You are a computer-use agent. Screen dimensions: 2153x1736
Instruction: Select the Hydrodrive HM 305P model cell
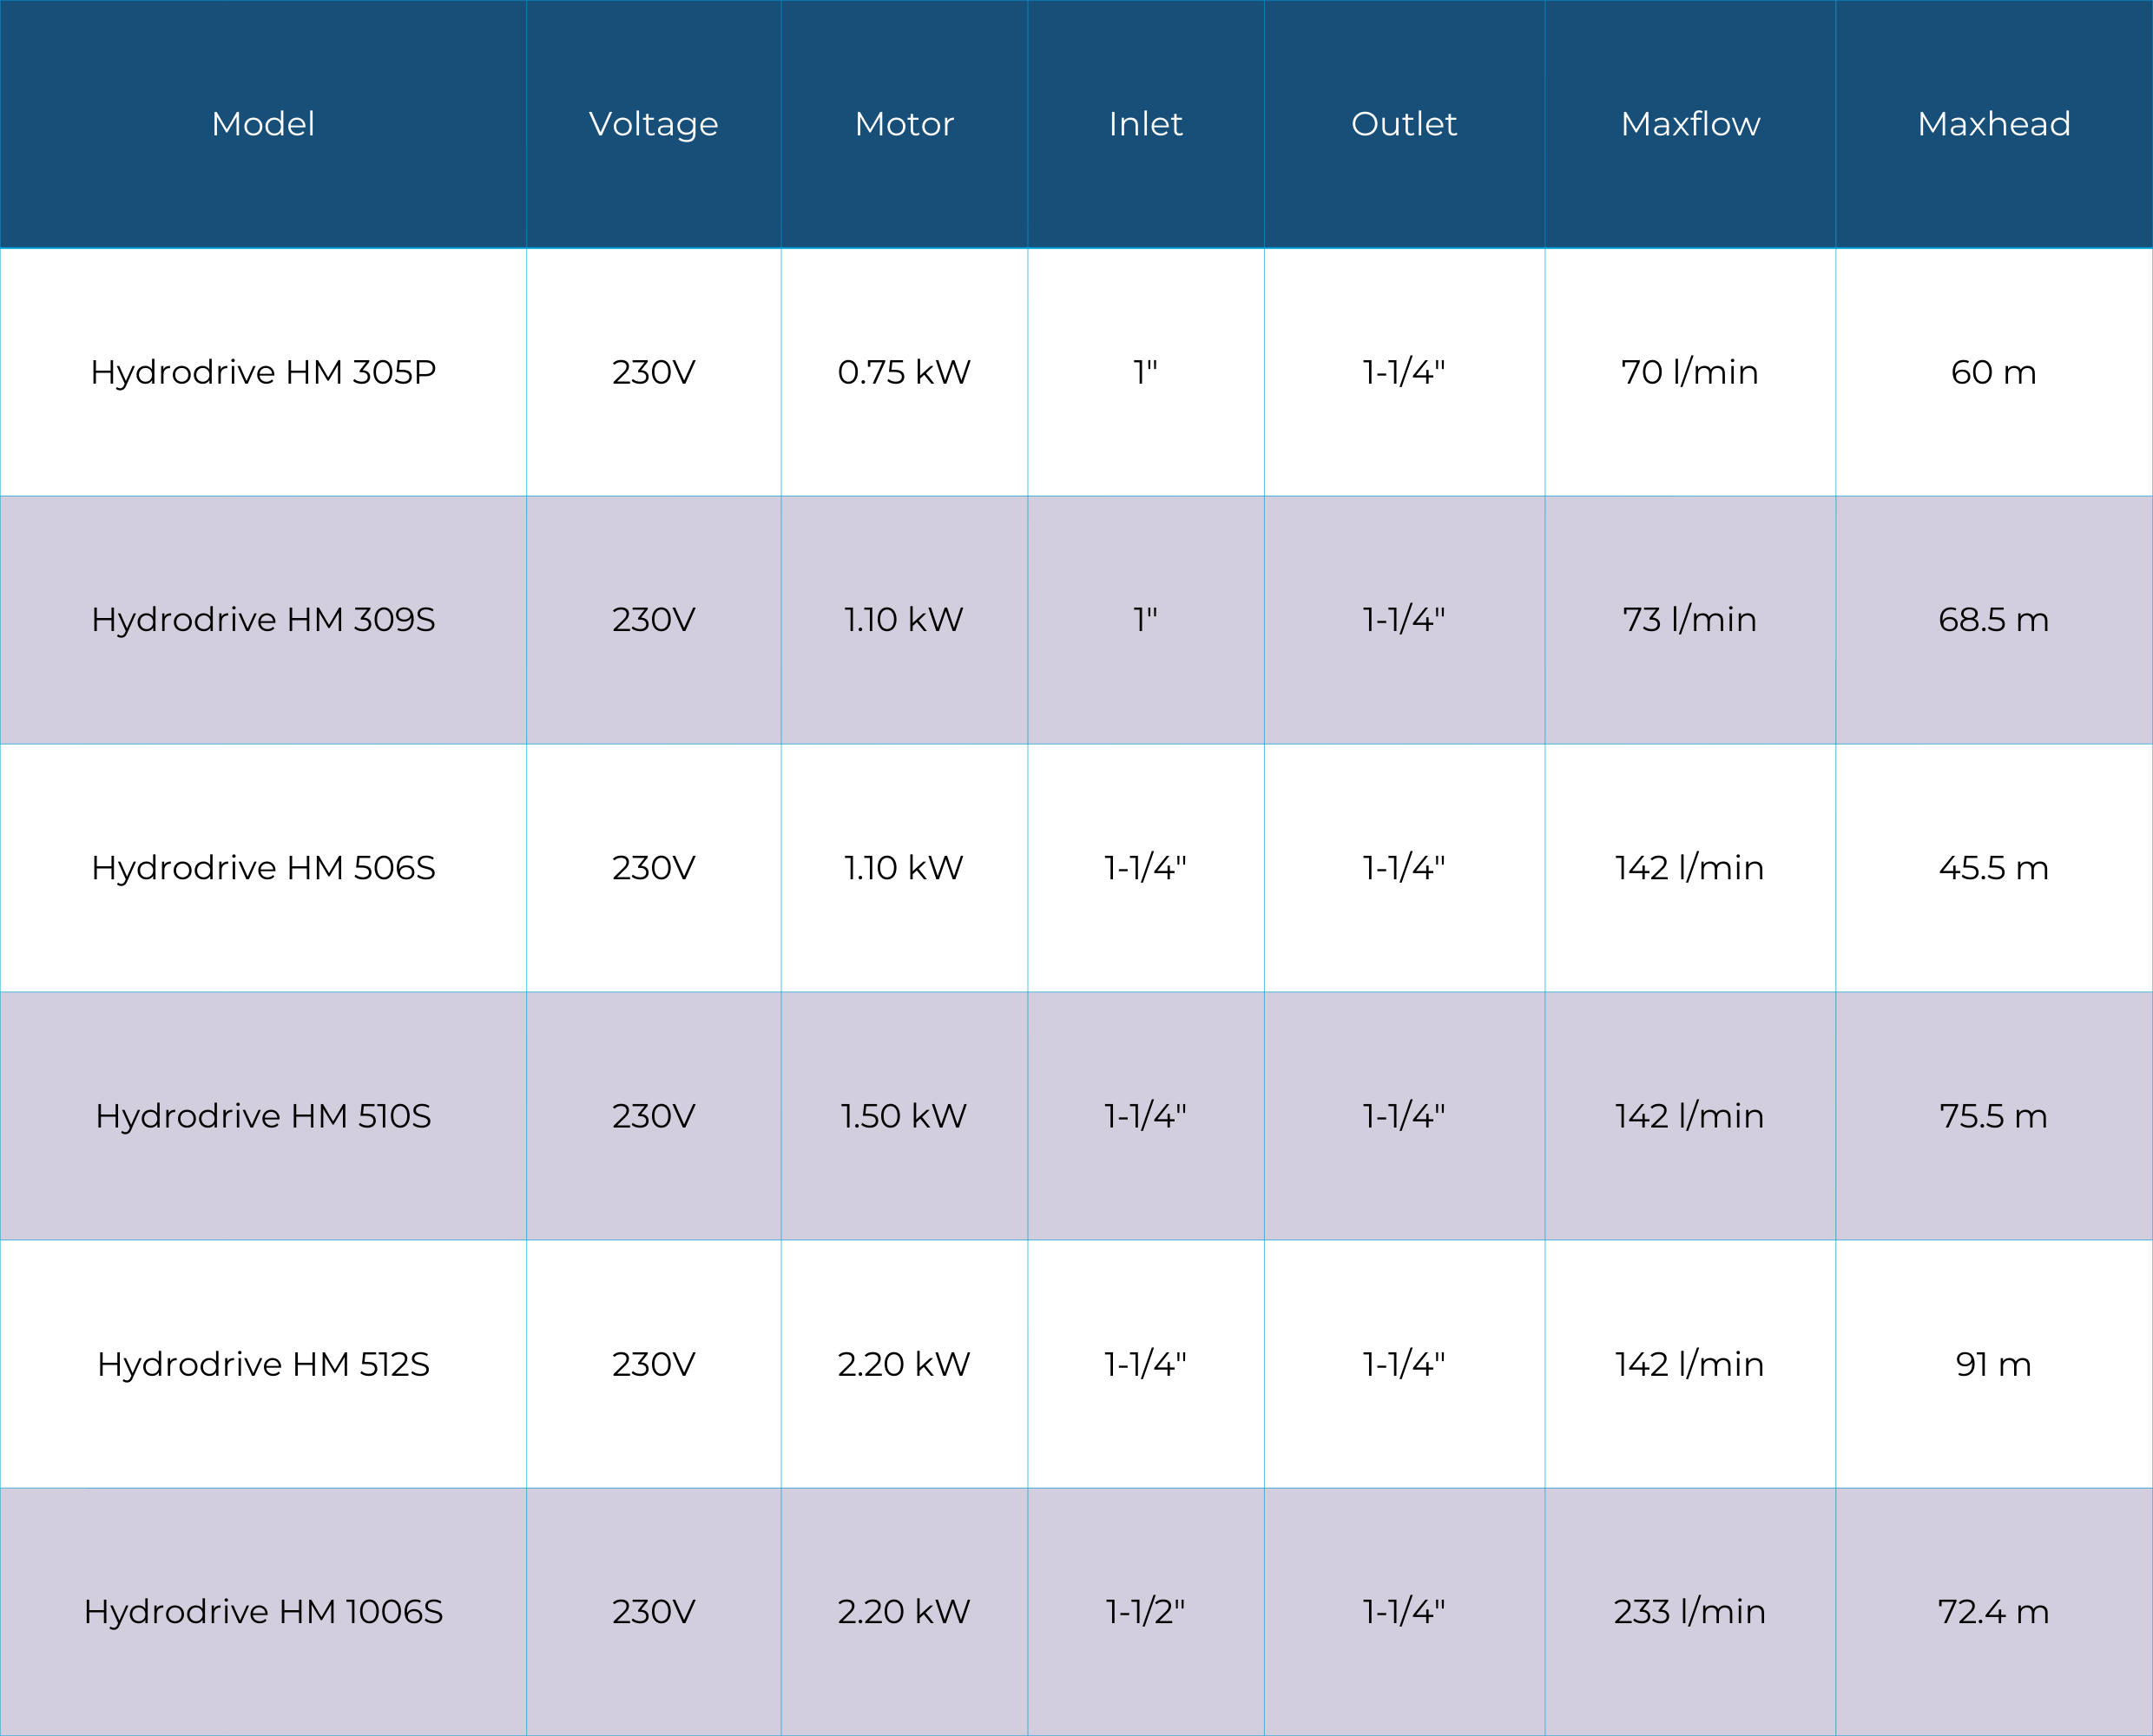pos(263,372)
